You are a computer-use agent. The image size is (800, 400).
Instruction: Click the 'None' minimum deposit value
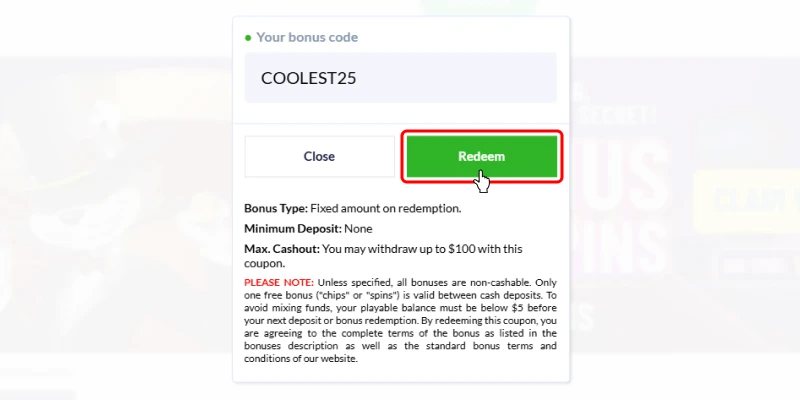[358, 229]
